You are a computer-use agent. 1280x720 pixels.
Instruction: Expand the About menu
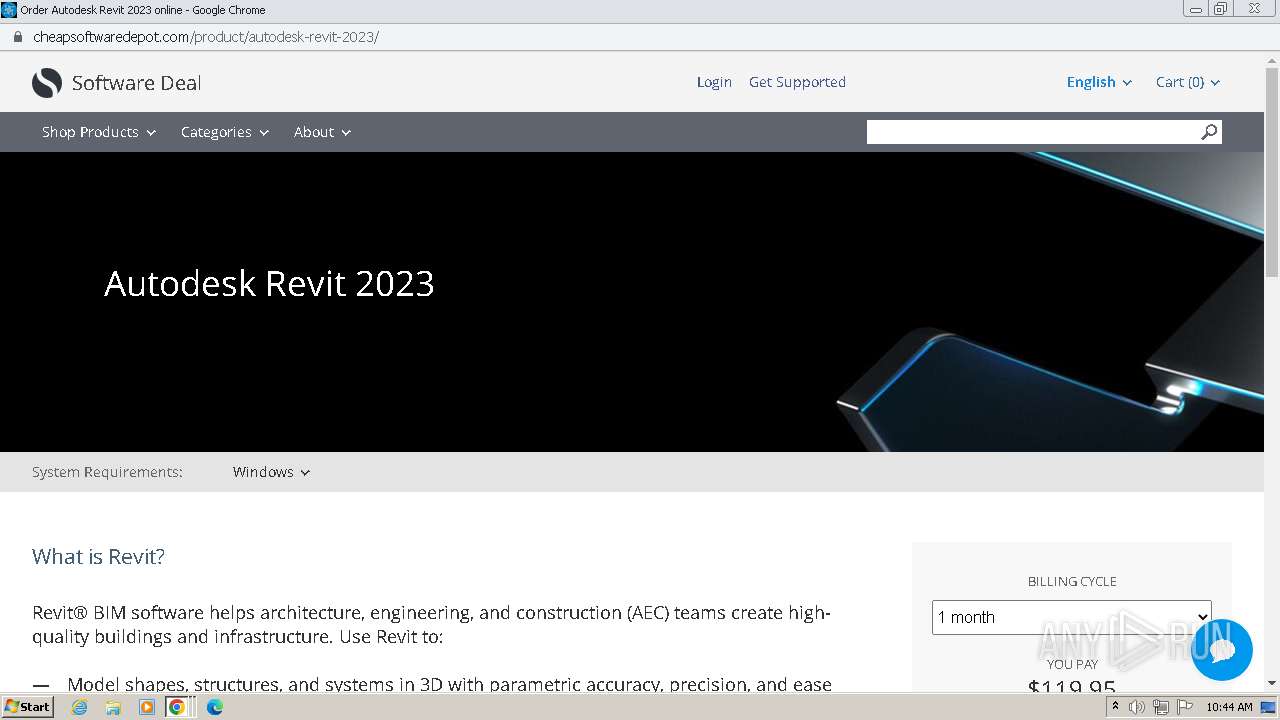(x=322, y=132)
